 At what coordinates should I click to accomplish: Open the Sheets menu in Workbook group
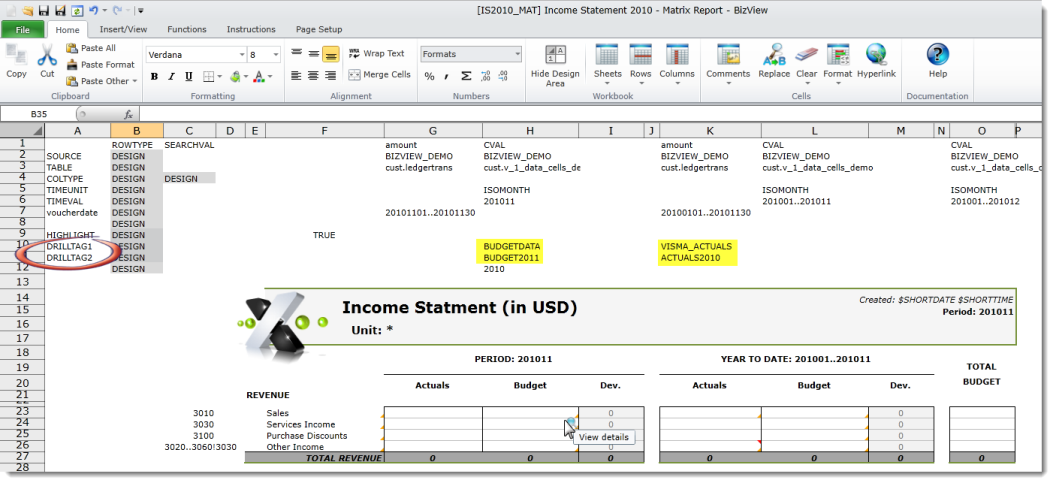(607, 66)
